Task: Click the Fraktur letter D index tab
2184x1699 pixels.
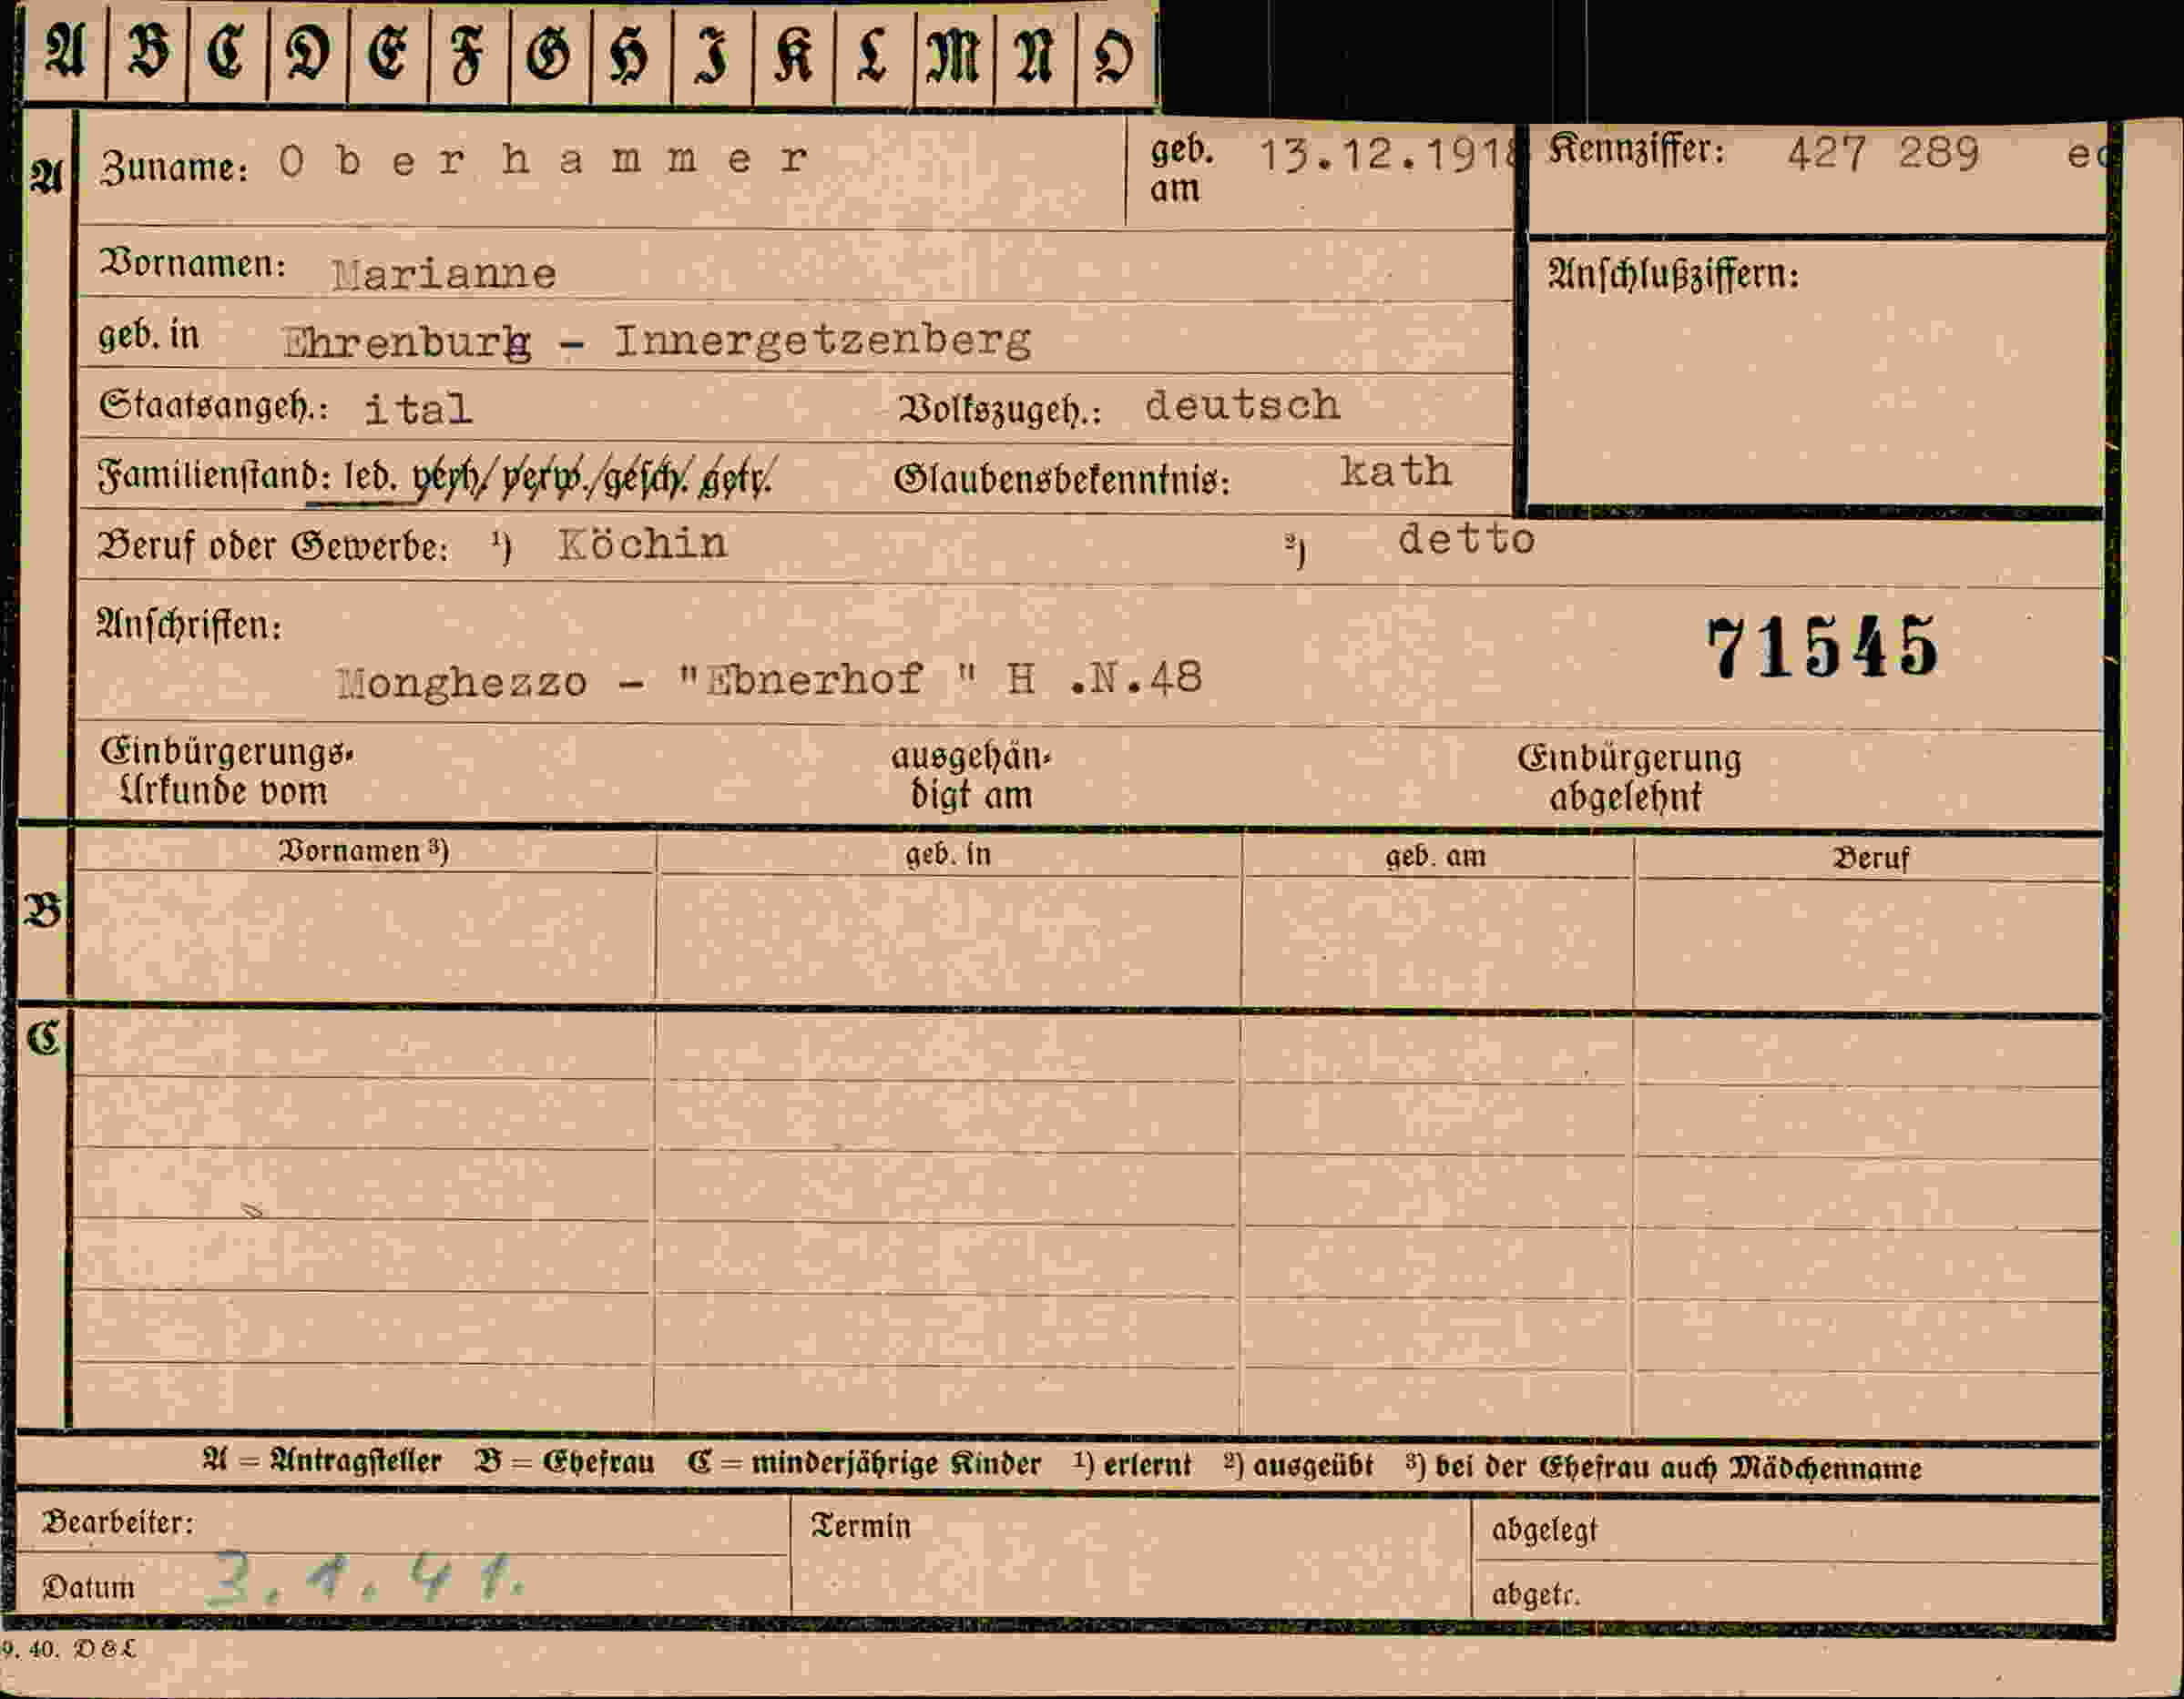Action: 307,52
